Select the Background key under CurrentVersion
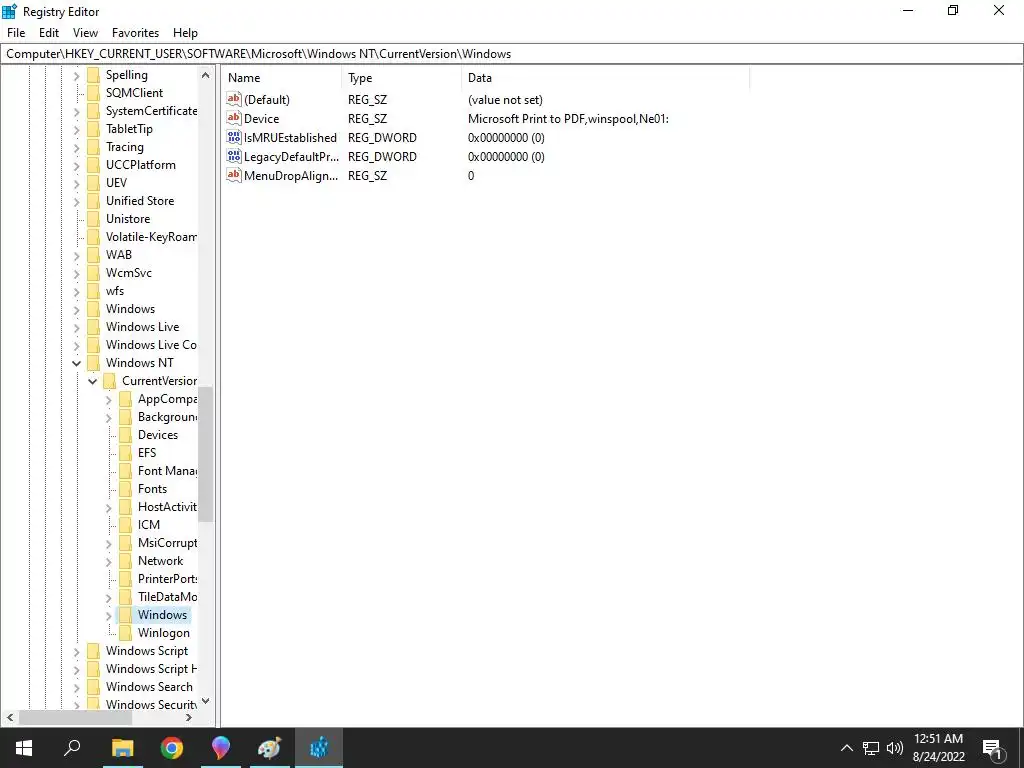 pos(167,417)
